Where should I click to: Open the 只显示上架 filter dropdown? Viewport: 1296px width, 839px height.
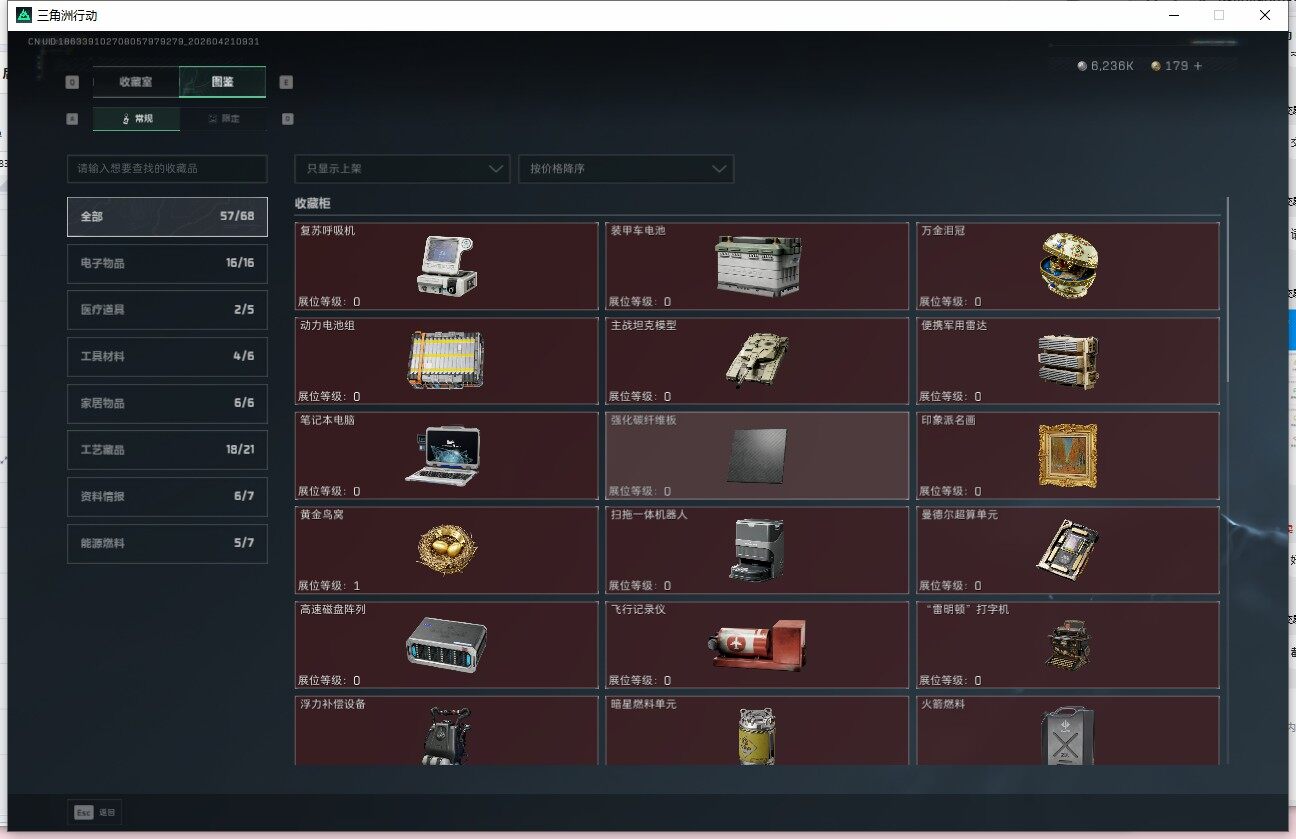pyautogui.click(x=402, y=169)
